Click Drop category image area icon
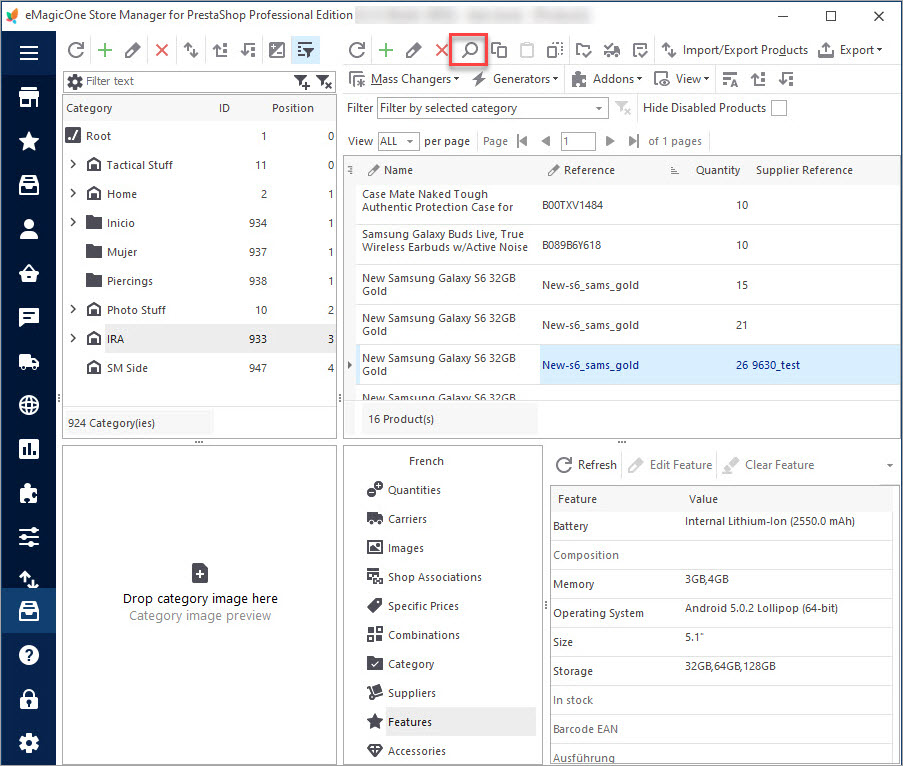 click(x=199, y=573)
